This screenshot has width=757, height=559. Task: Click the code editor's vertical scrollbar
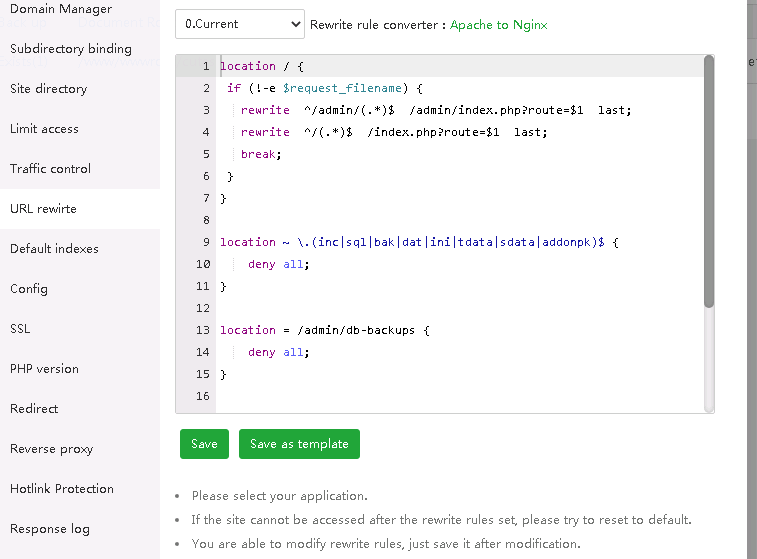[708, 180]
